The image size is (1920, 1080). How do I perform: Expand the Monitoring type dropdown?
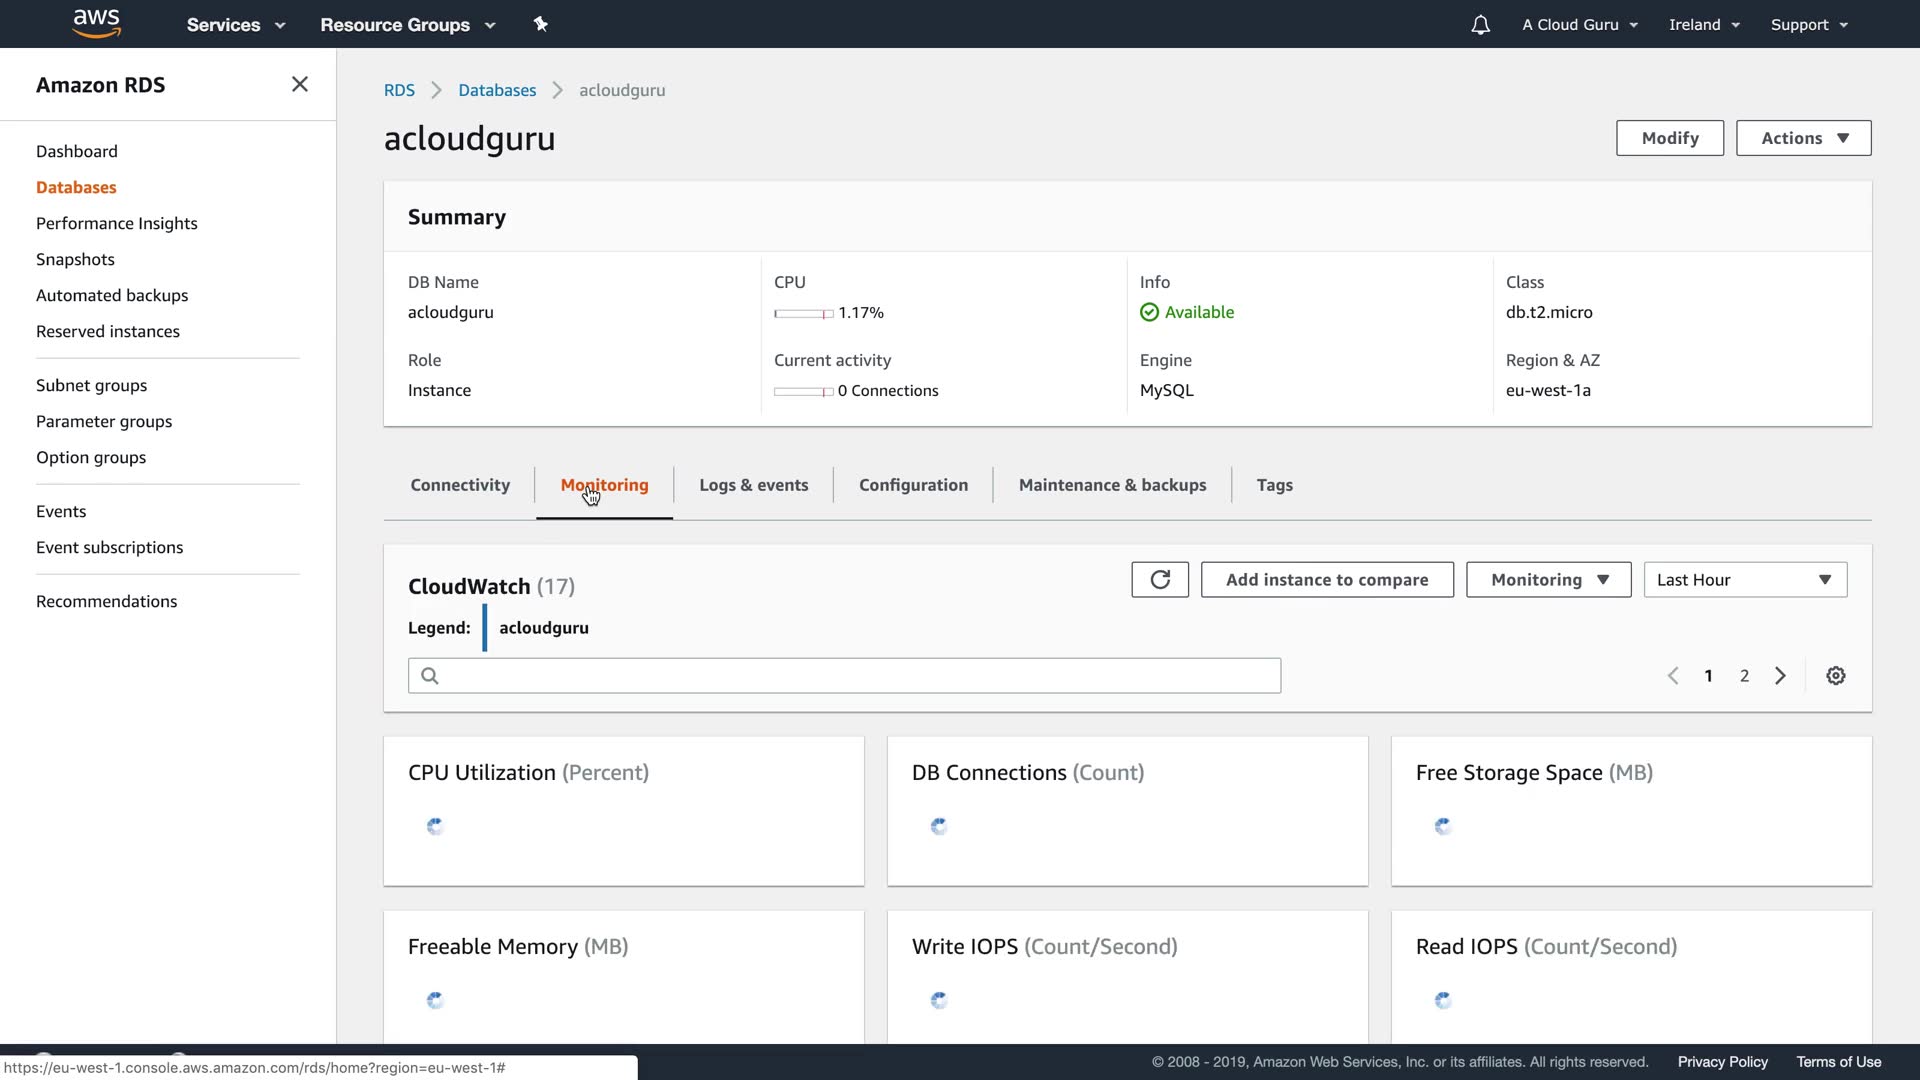(1548, 580)
